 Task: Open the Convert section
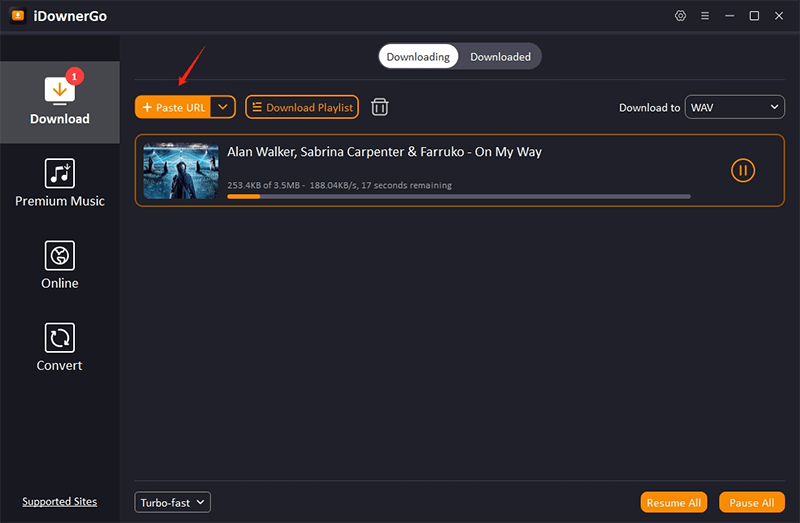(x=59, y=347)
